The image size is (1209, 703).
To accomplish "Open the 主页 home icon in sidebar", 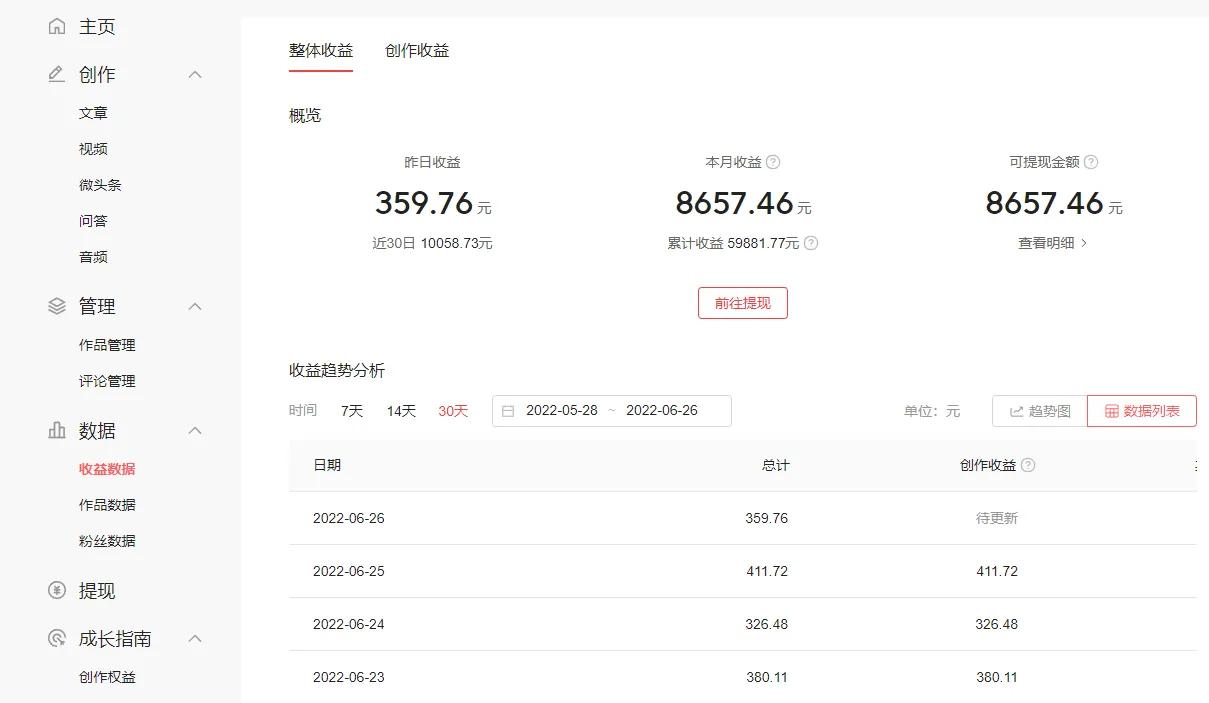I will [x=57, y=26].
